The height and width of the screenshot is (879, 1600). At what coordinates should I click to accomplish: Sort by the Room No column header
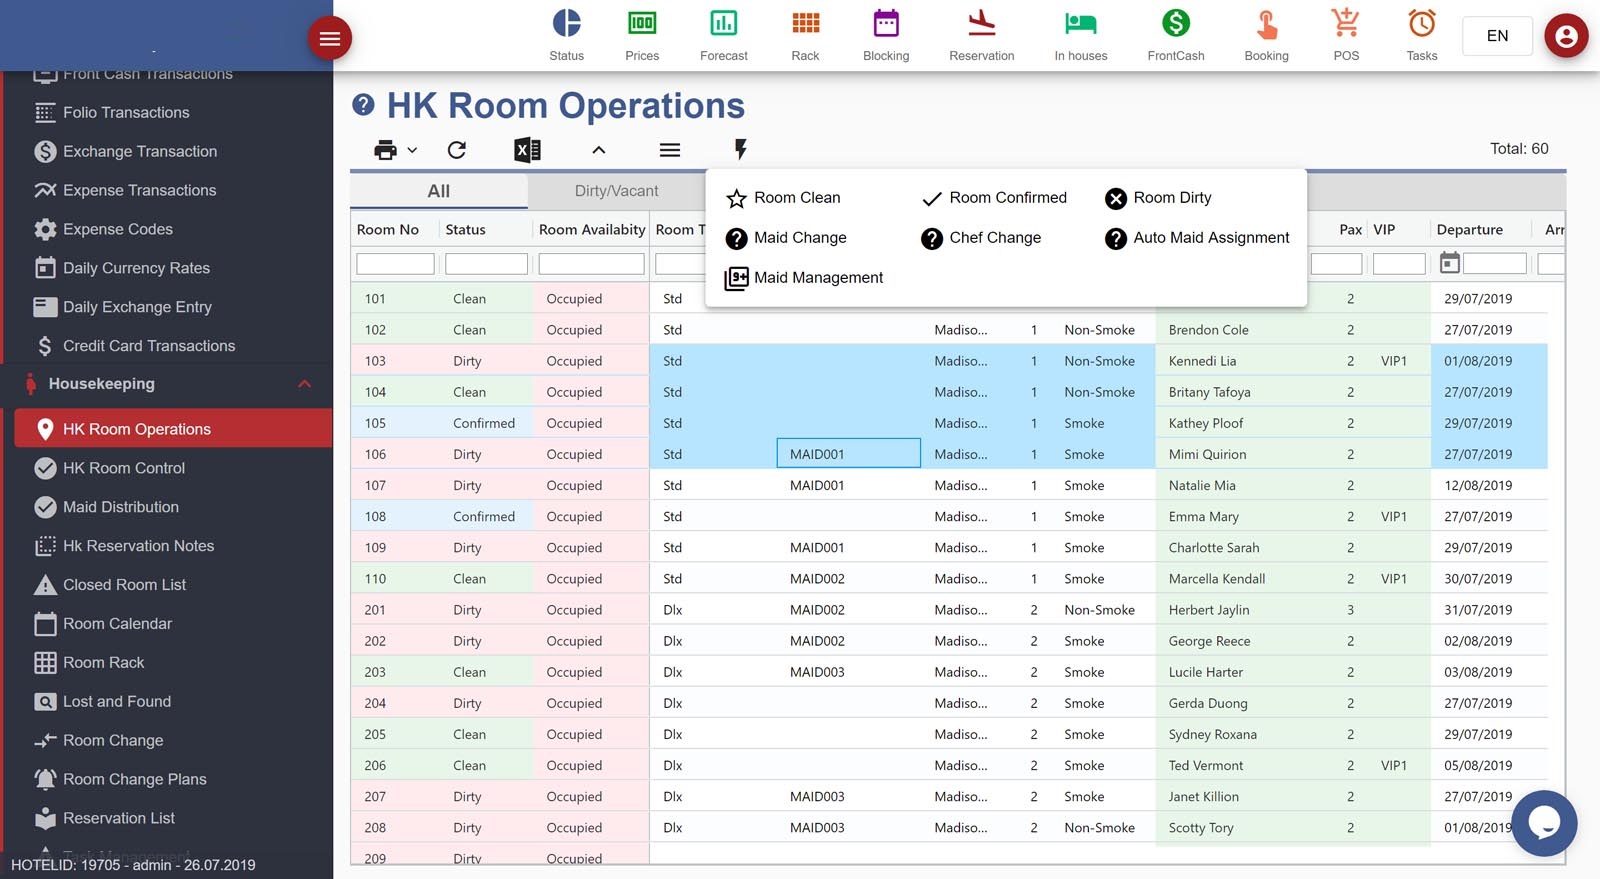(x=388, y=230)
